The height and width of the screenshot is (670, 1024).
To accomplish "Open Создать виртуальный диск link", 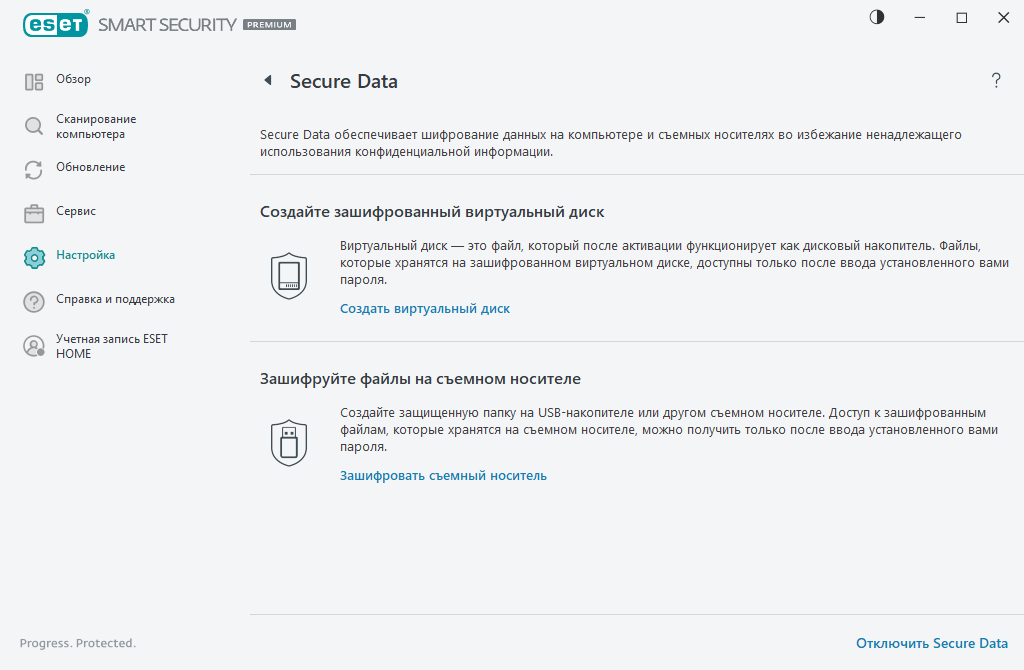I will pyautogui.click(x=423, y=308).
